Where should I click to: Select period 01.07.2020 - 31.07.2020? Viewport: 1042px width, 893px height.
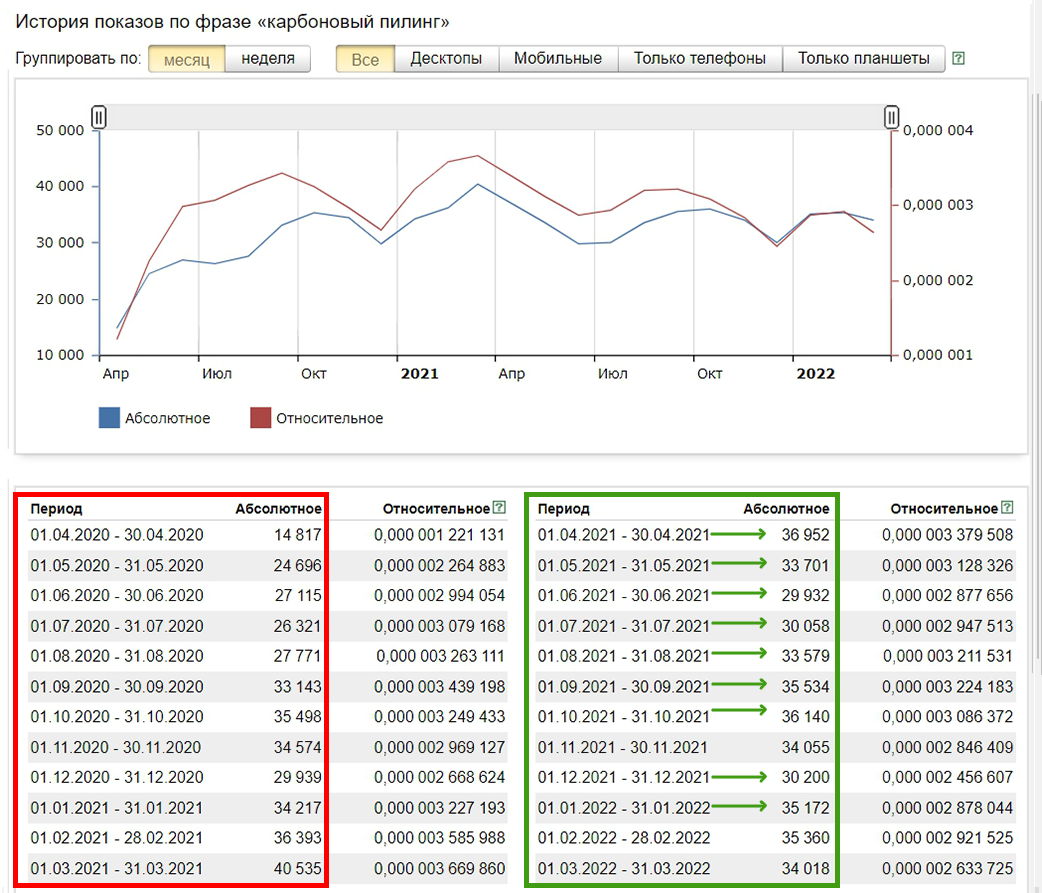coord(117,626)
